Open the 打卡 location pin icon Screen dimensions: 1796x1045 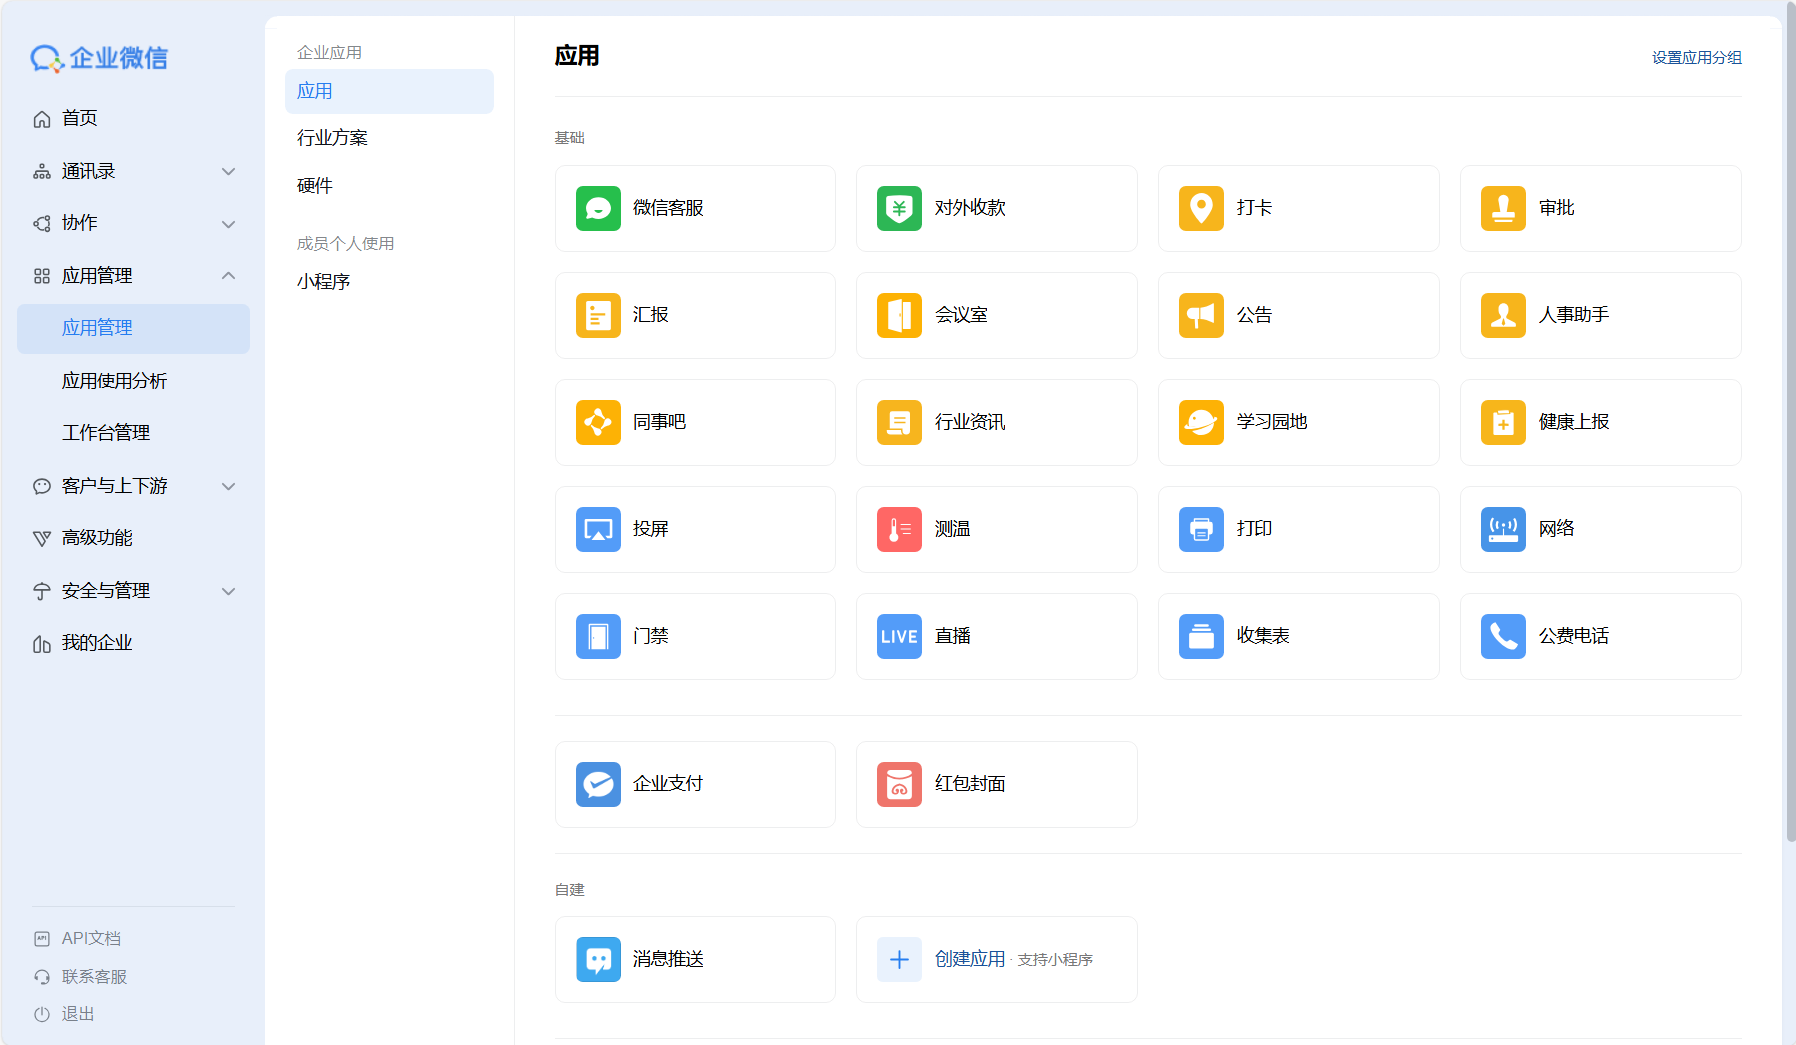(1201, 208)
